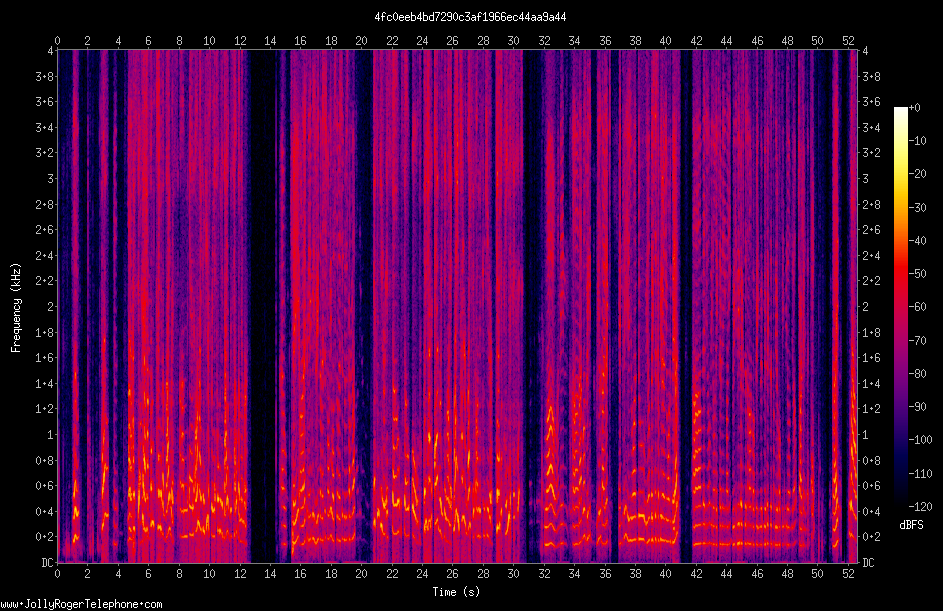The width and height of the screenshot is (943, 611).
Task: Click the "-80" value on the dBFS scale
Action: 917,373
